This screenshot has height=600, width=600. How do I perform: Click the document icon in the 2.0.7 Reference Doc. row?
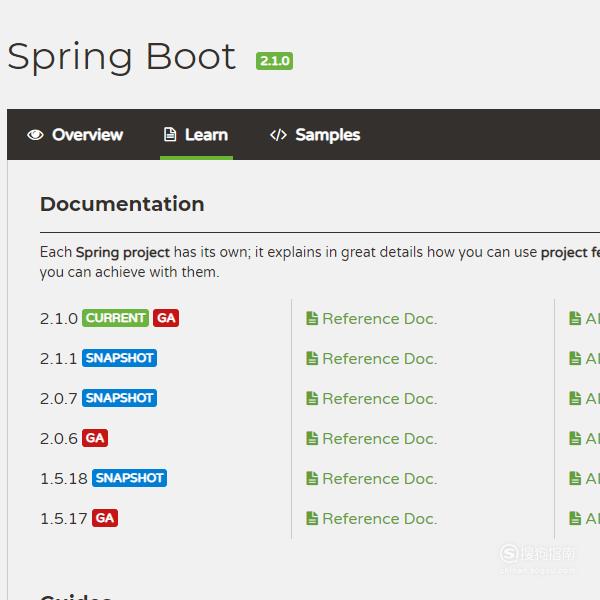point(312,398)
